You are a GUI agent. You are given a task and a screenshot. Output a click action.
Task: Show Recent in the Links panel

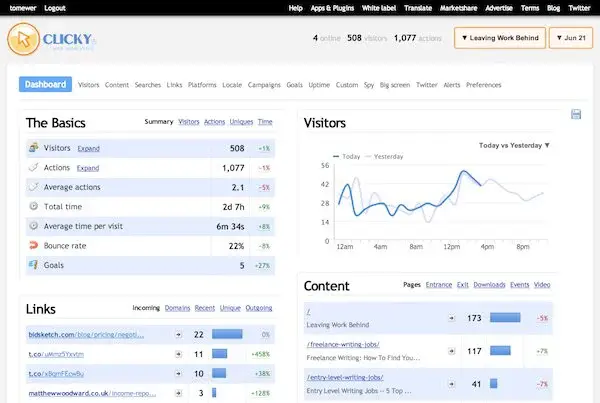205,308
